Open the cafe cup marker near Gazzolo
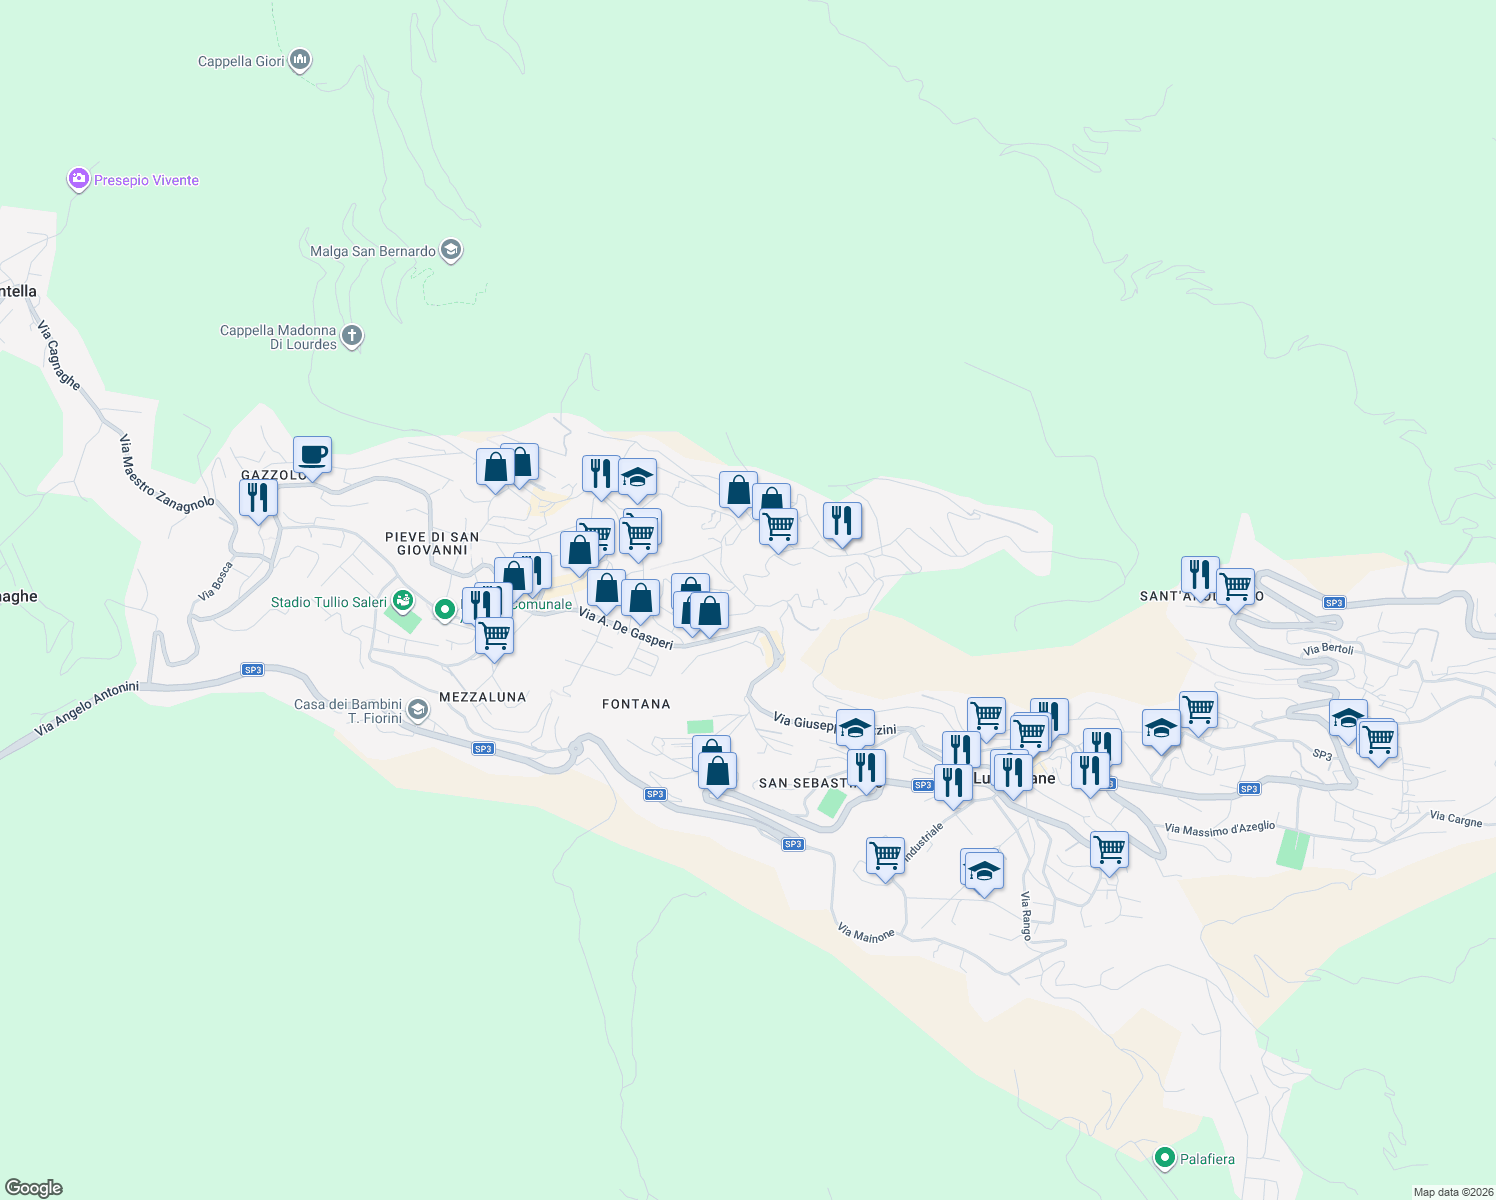The width and height of the screenshot is (1496, 1200). 312,456
